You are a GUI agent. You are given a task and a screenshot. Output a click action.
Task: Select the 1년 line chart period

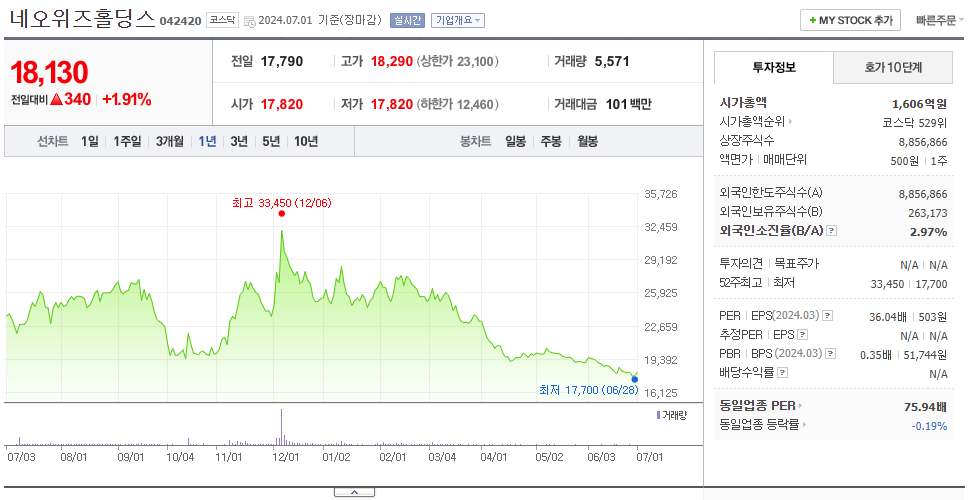(x=207, y=141)
